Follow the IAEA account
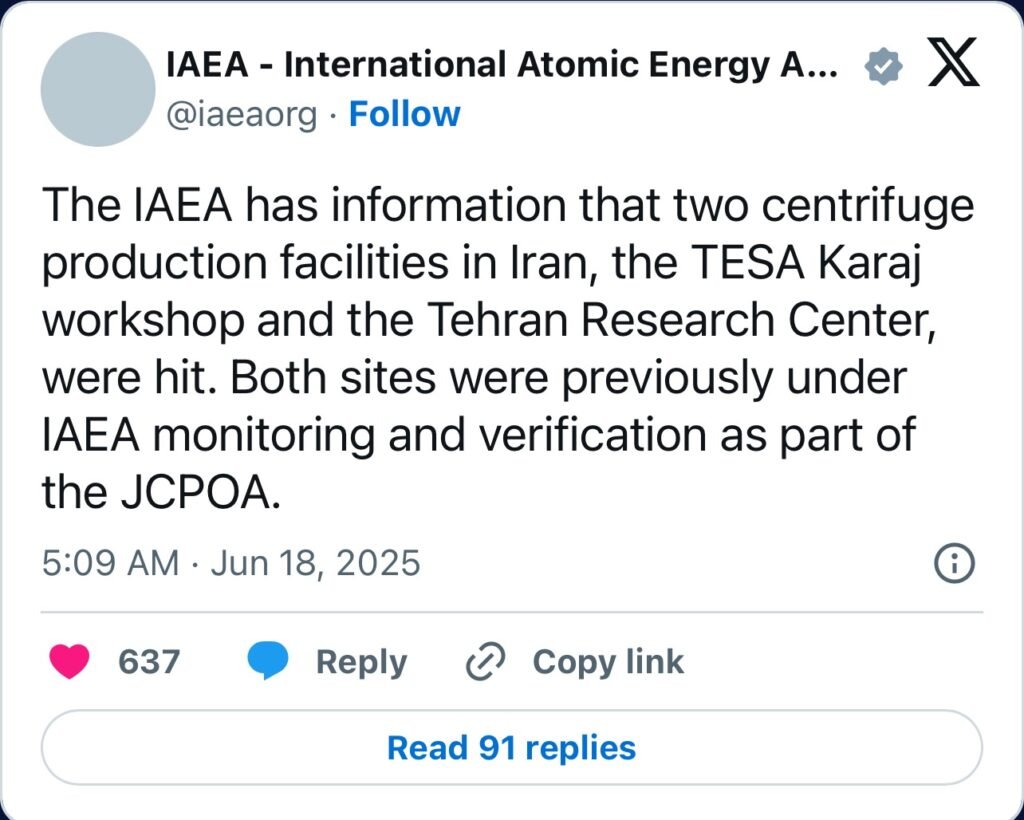 404,114
